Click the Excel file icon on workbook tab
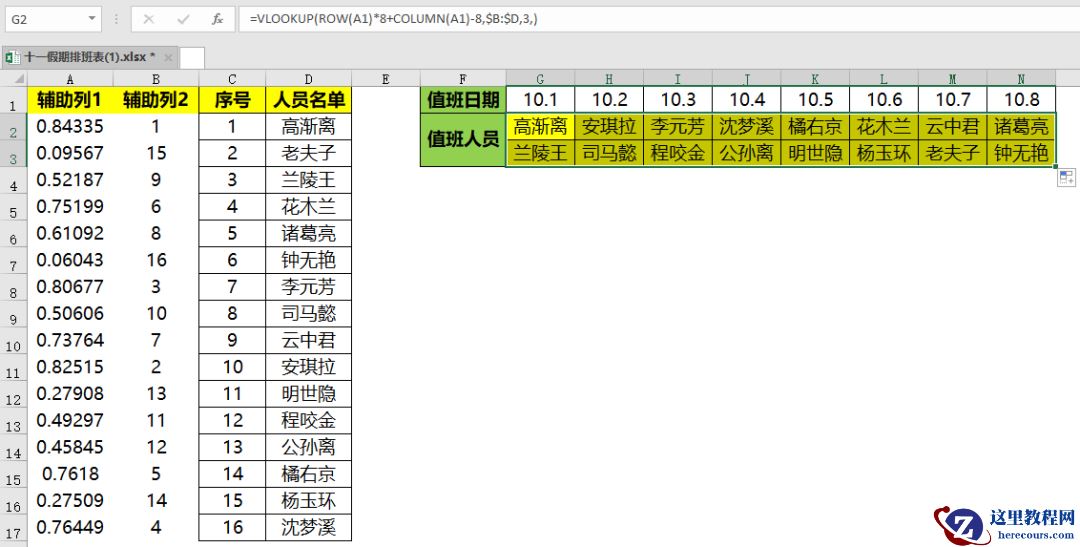This screenshot has height=547, width=1080. pos(12,57)
